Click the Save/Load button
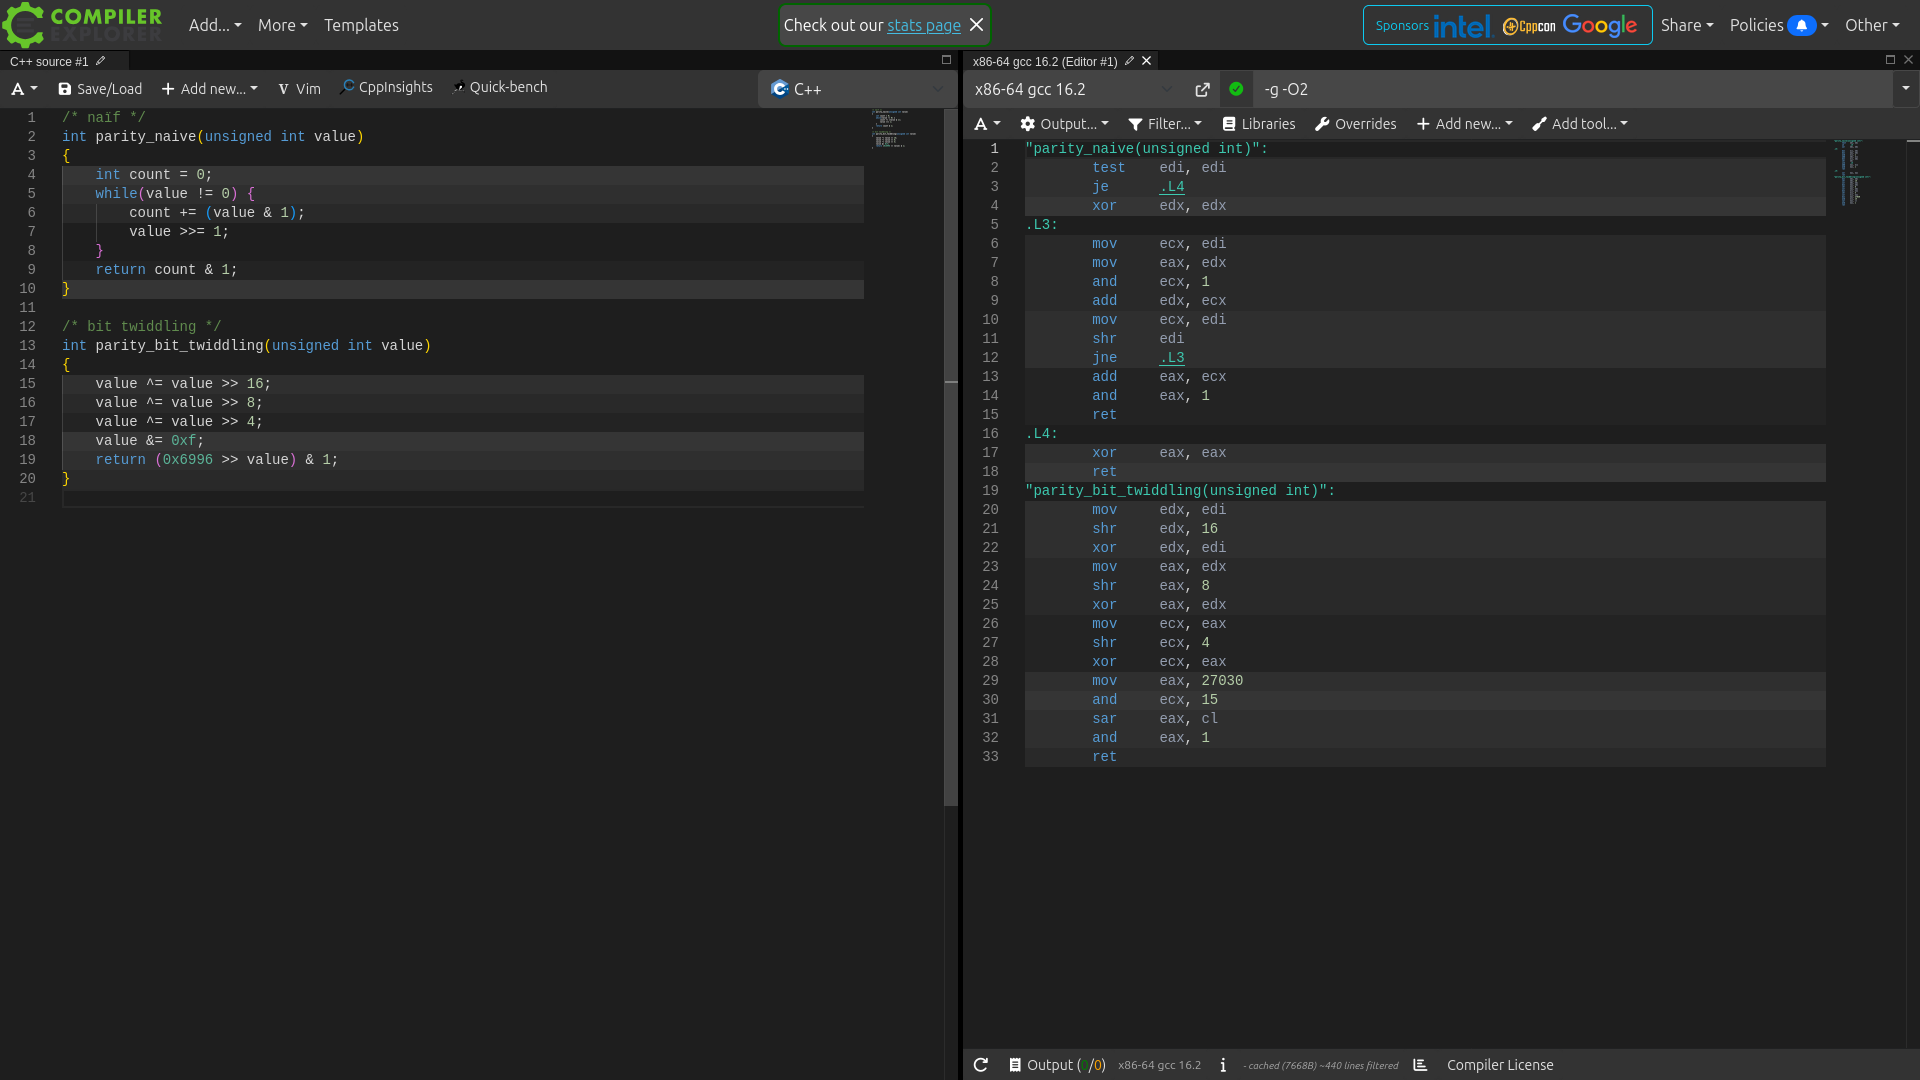The image size is (1920, 1080). [x=100, y=89]
